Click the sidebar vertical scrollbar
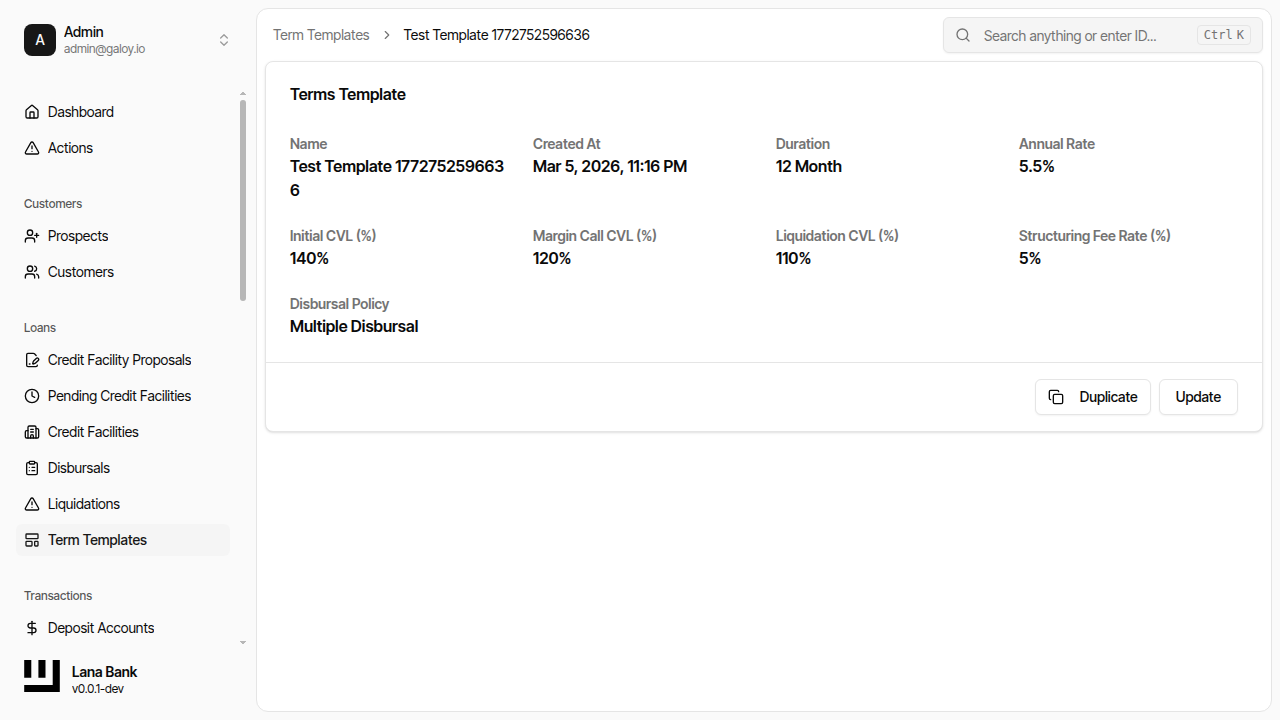Image resolution: width=1280 pixels, height=720 pixels. 243,200
